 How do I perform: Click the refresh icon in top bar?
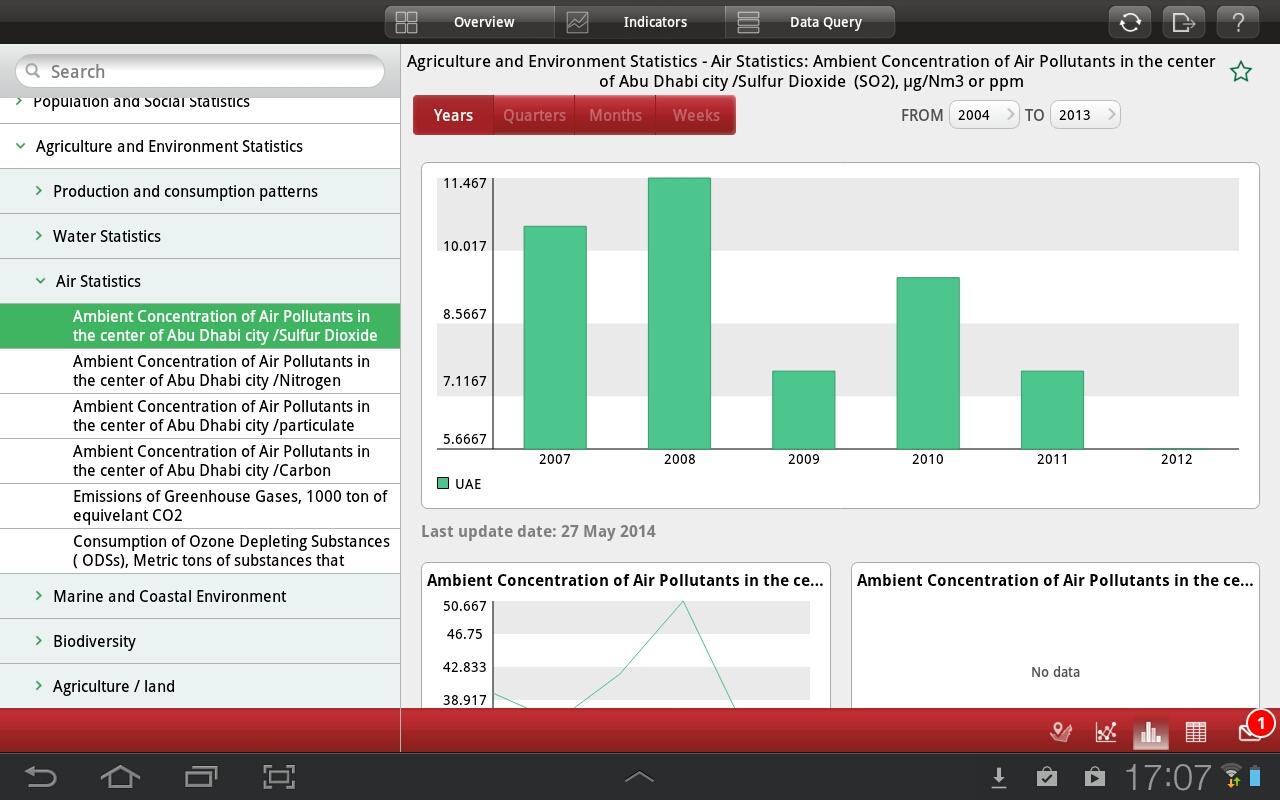[1130, 22]
